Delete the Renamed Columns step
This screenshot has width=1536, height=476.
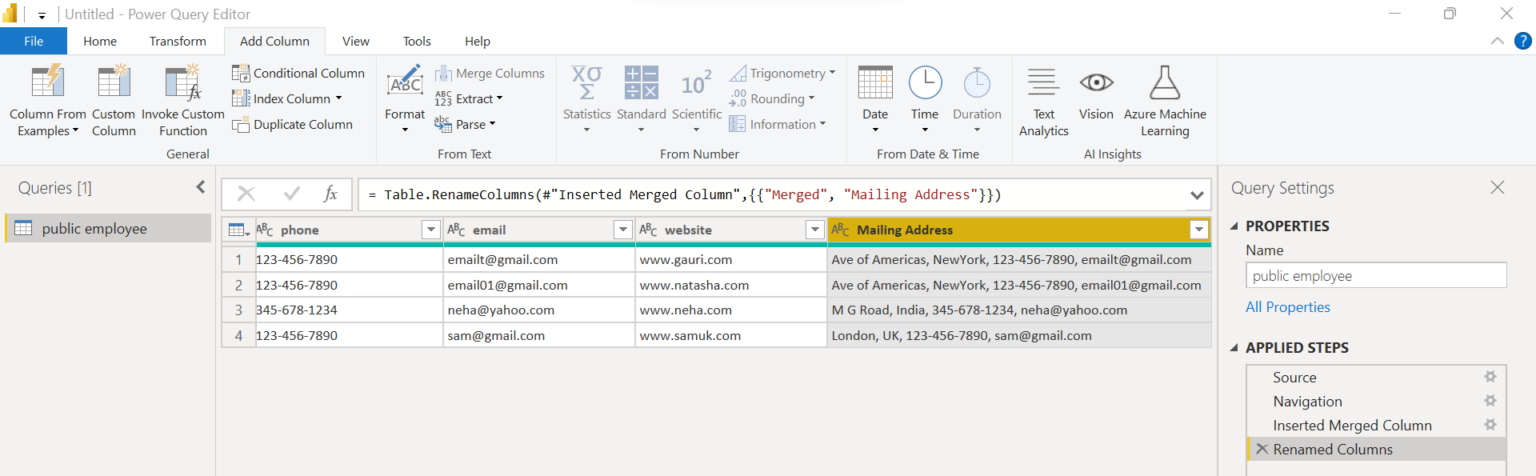click(1261, 449)
